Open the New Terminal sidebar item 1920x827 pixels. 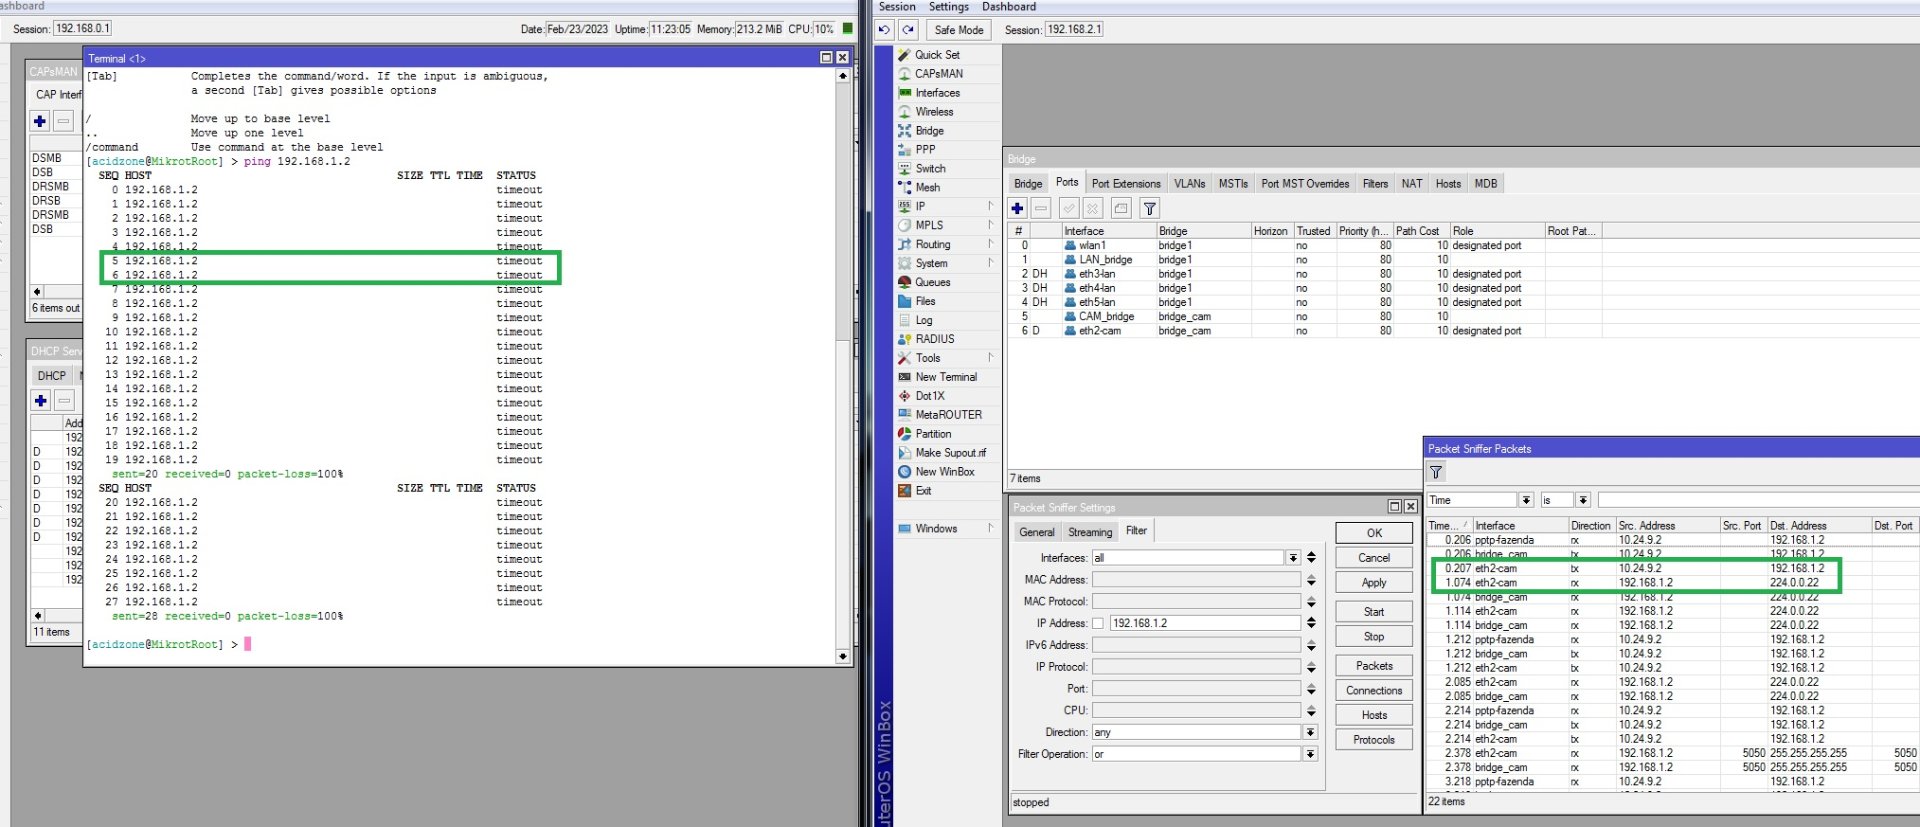pos(945,377)
